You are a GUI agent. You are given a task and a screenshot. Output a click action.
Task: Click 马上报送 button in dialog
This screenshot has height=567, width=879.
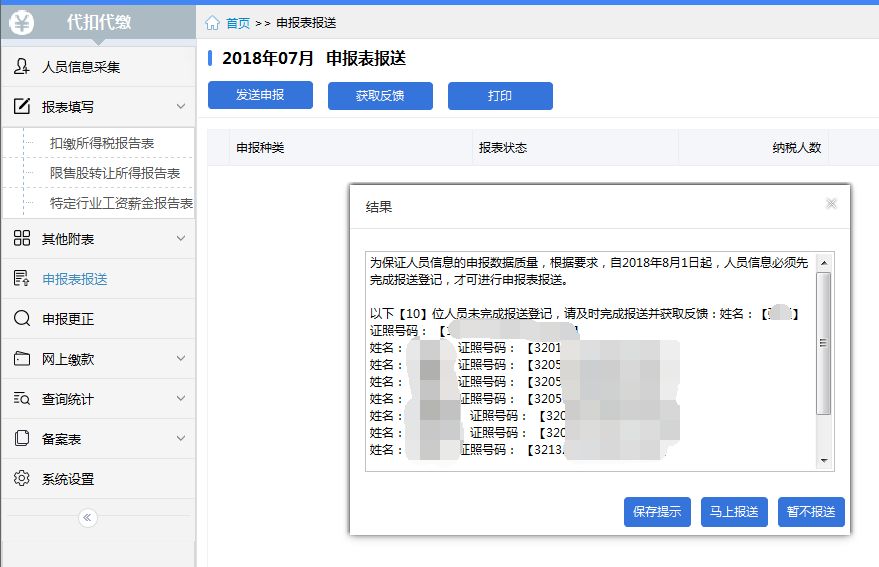pos(734,511)
